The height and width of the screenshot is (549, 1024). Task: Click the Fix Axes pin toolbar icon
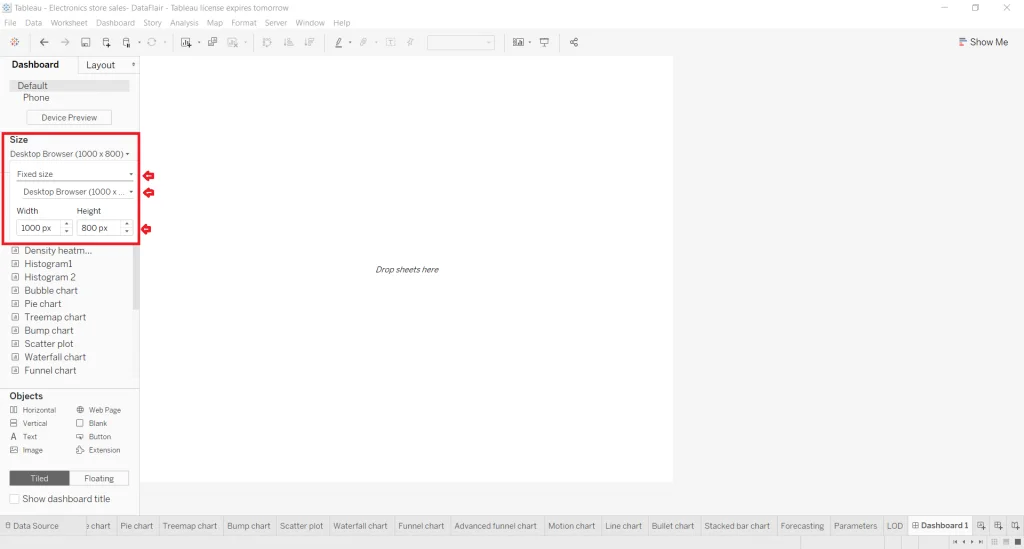pos(410,42)
